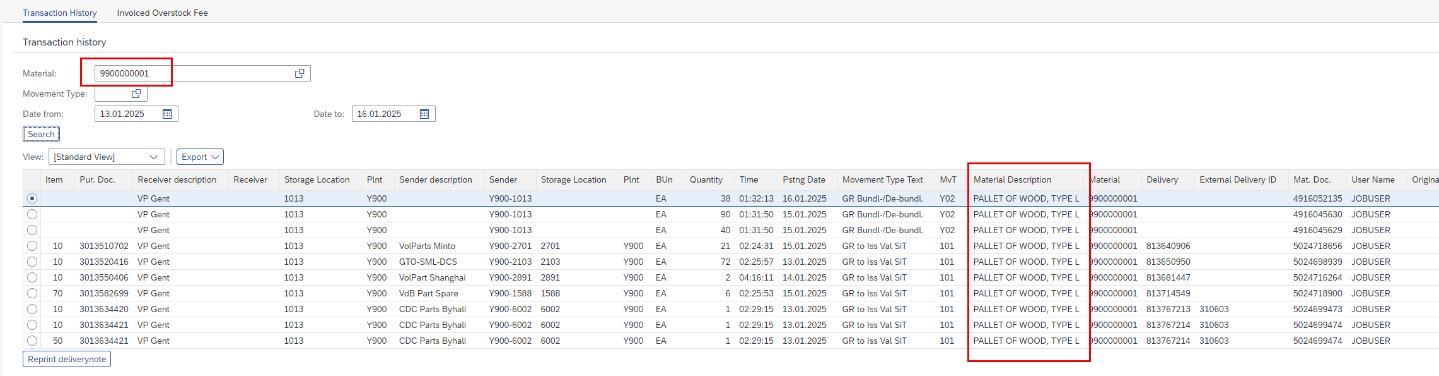Select radio button for VolPart Shanghai row
The height and width of the screenshot is (376, 1439).
point(32,277)
